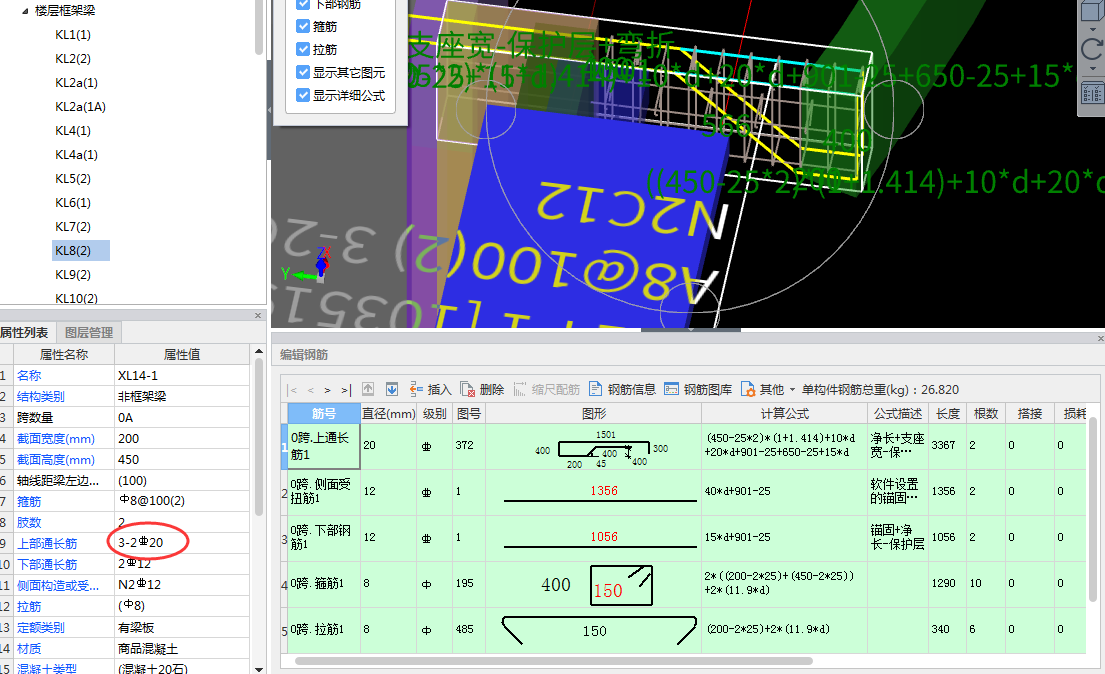Select KL2a(1A) in beam list

[80, 106]
